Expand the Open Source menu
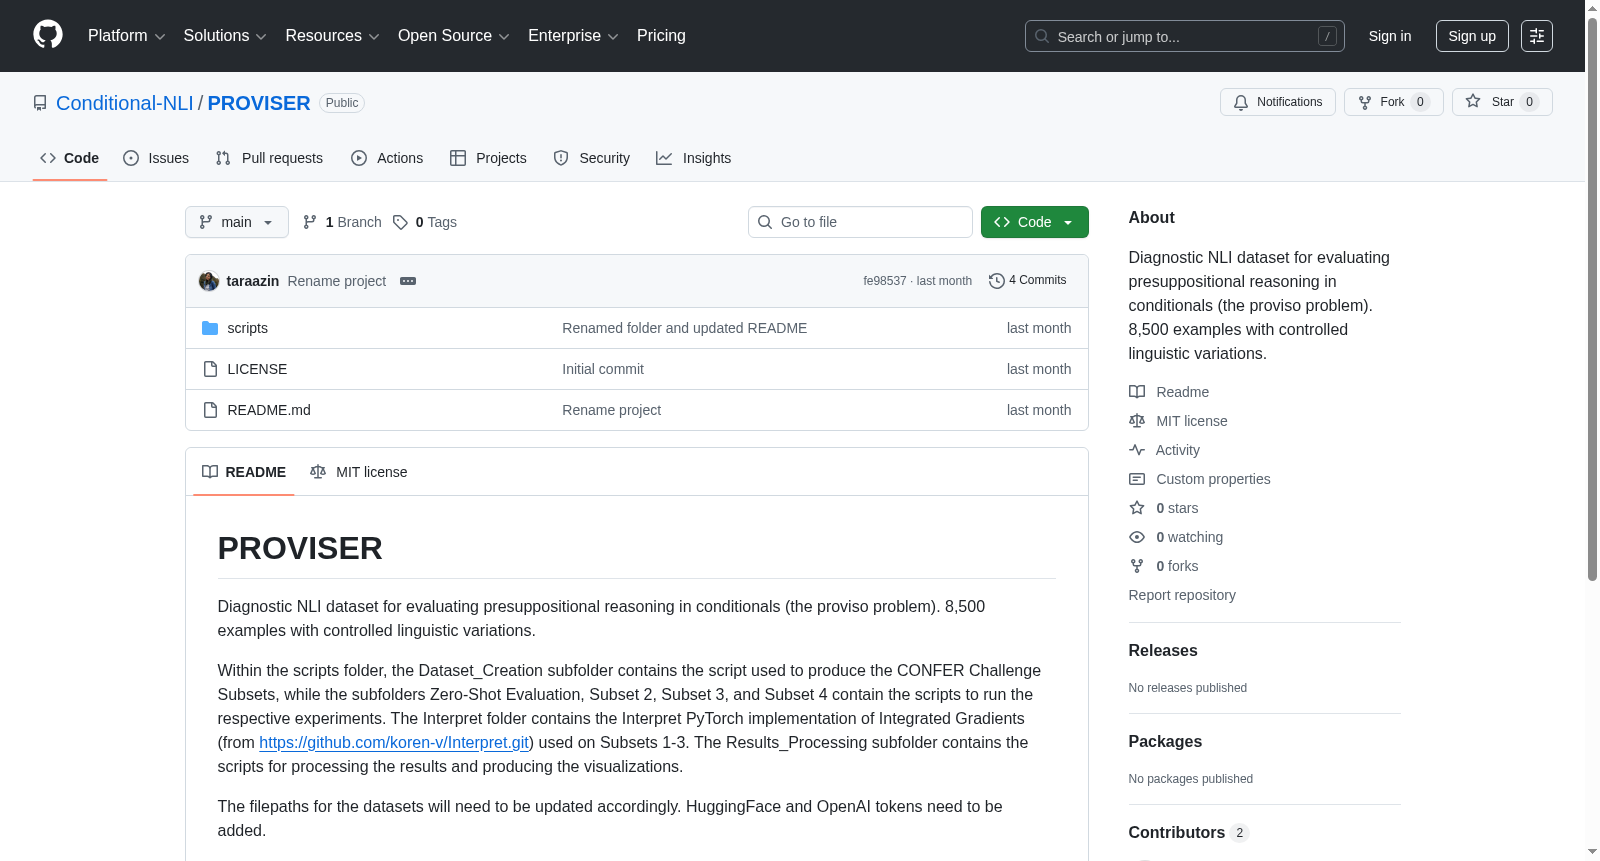This screenshot has height=861, width=1600. click(454, 36)
